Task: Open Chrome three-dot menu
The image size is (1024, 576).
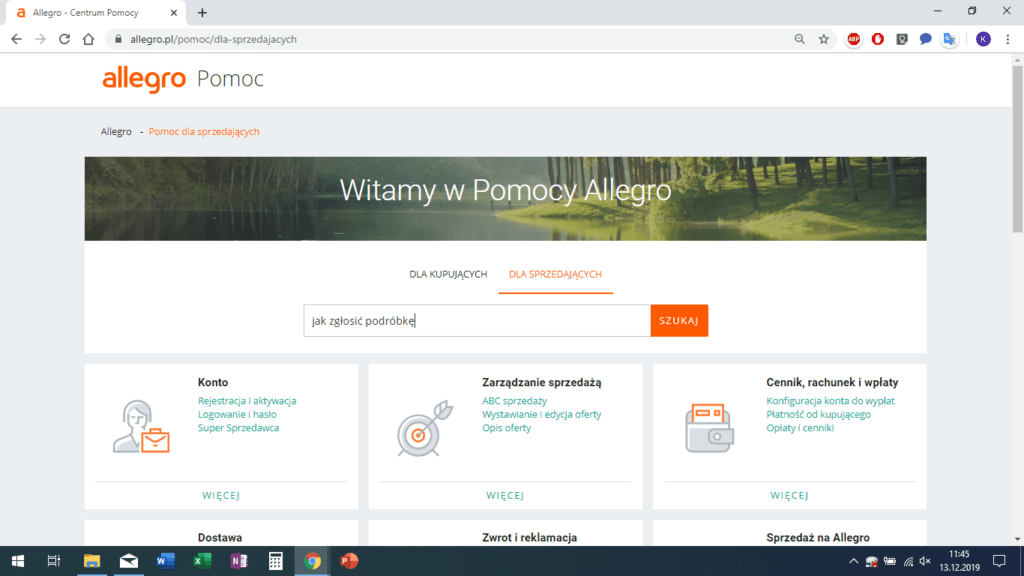Action: [1008, 39]
